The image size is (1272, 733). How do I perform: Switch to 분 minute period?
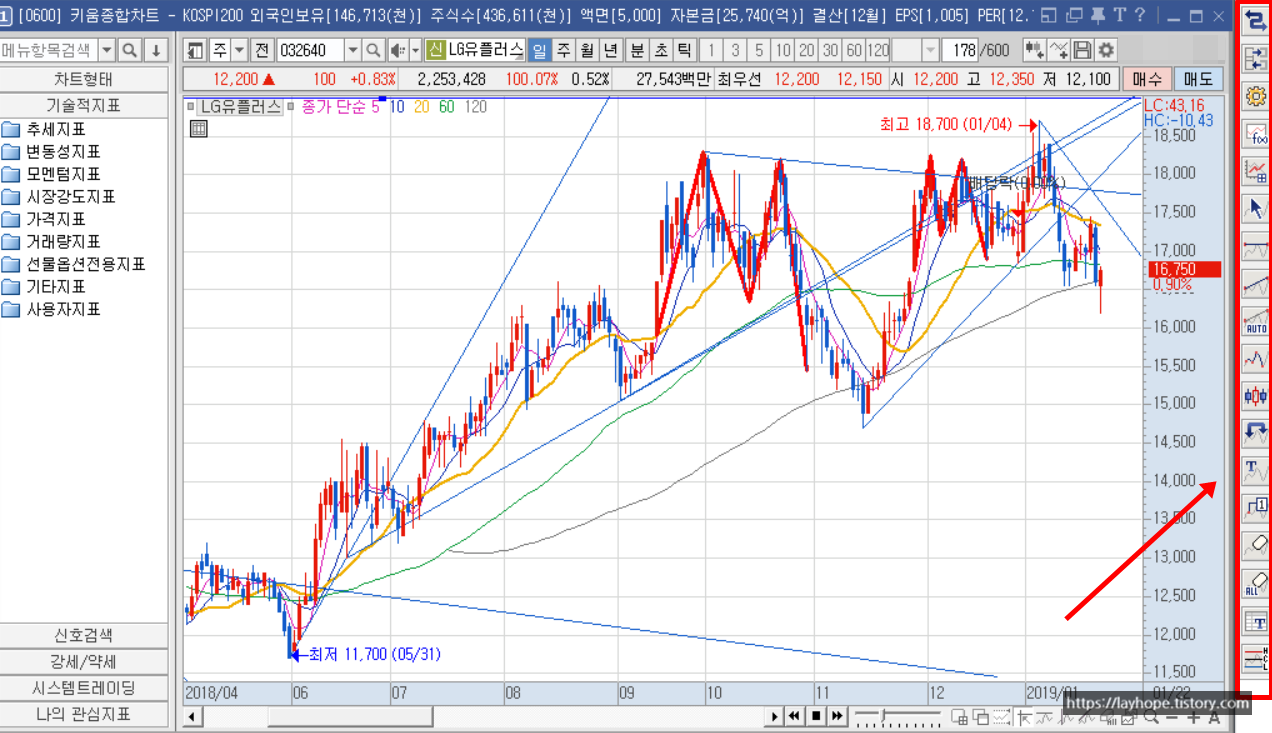tap(637, 50)
